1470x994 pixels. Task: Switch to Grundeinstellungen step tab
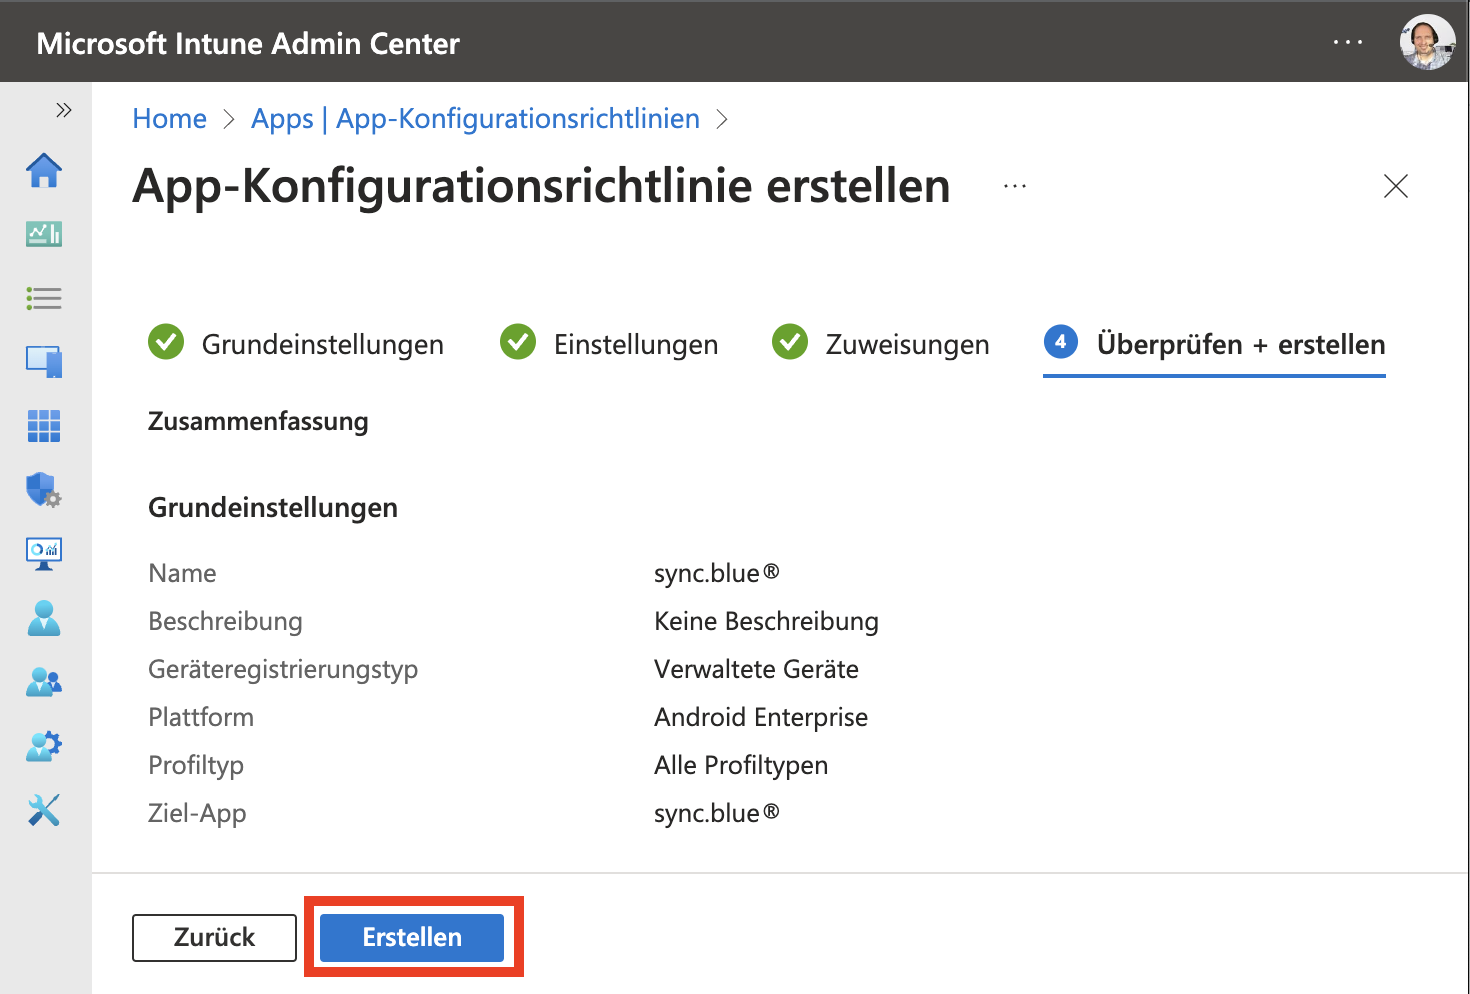coord(296,344)
